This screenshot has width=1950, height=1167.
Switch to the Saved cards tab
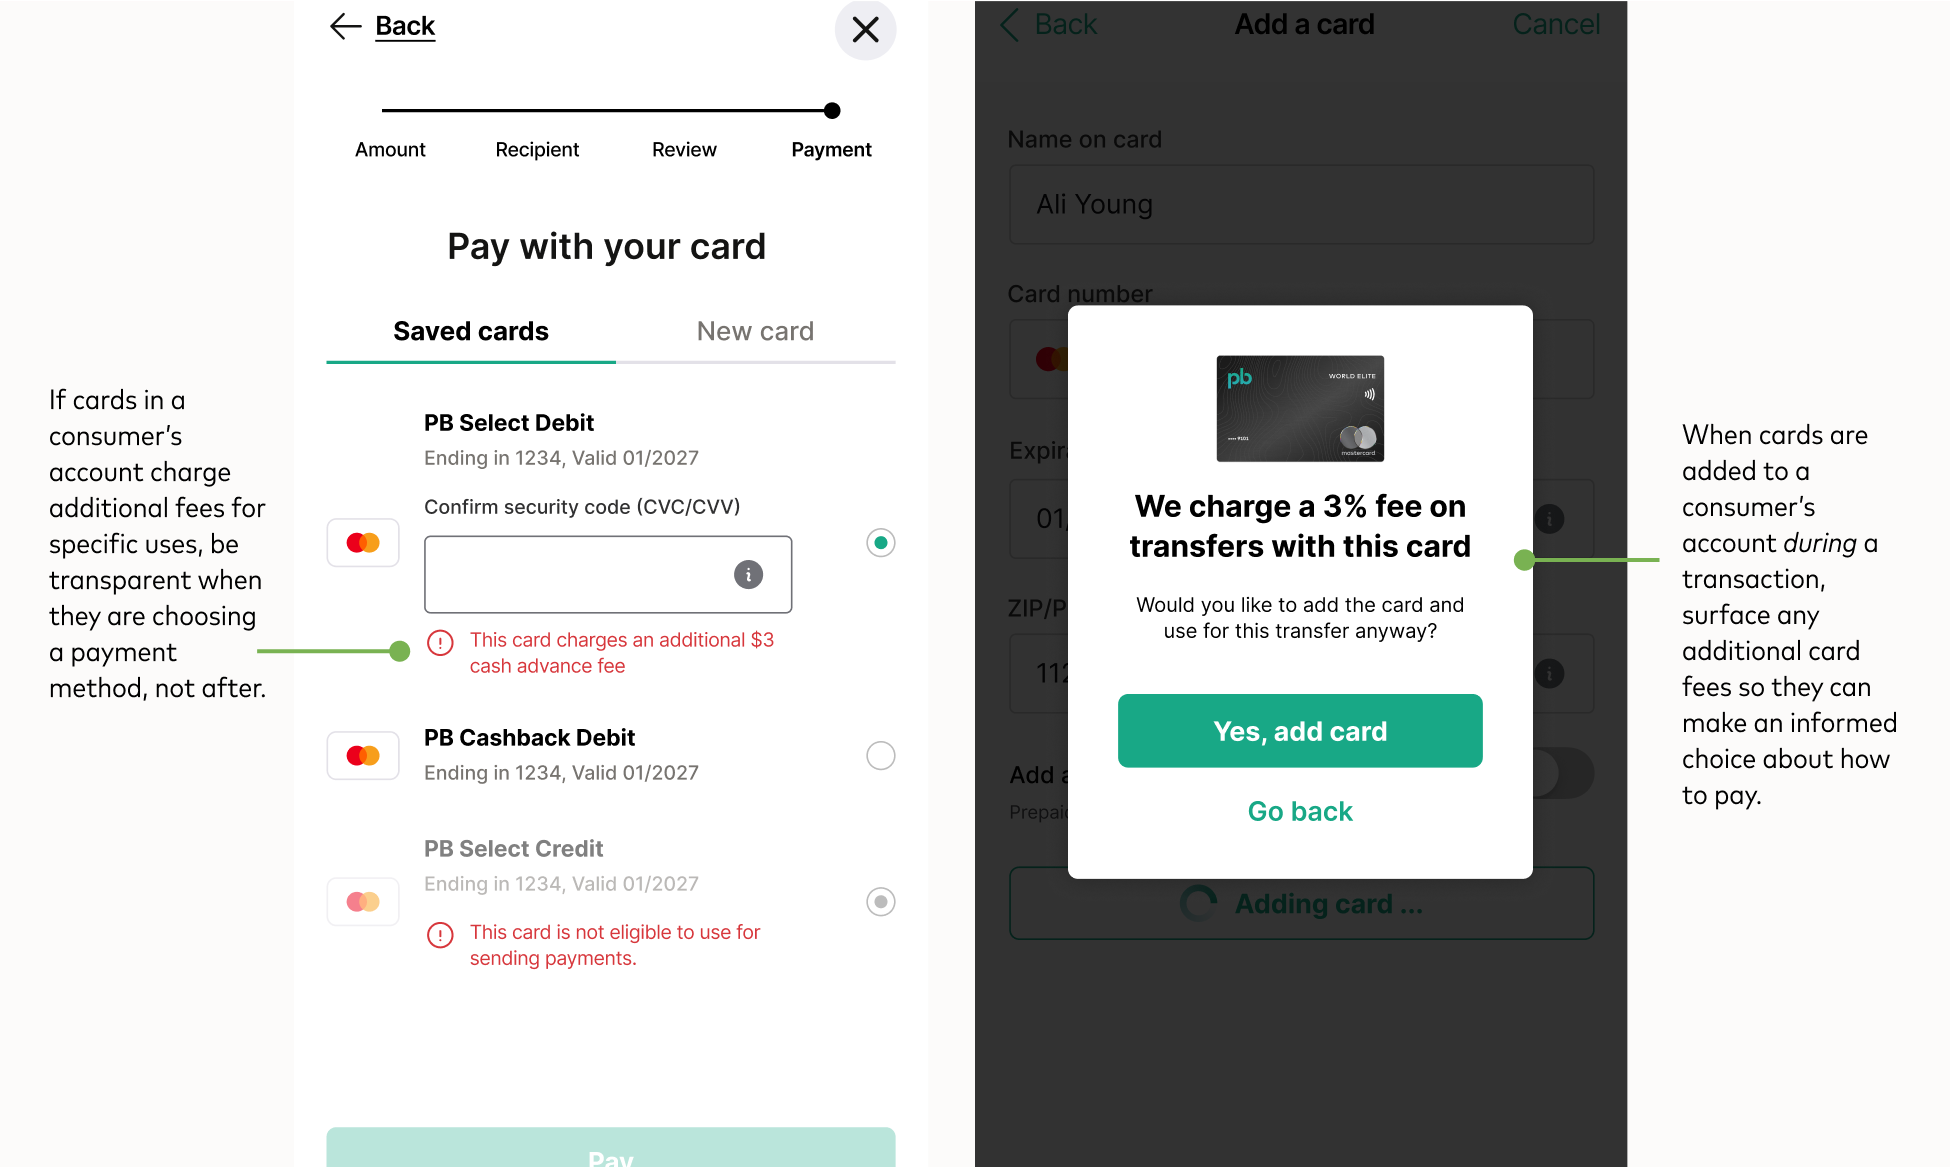tap(471, 332)
